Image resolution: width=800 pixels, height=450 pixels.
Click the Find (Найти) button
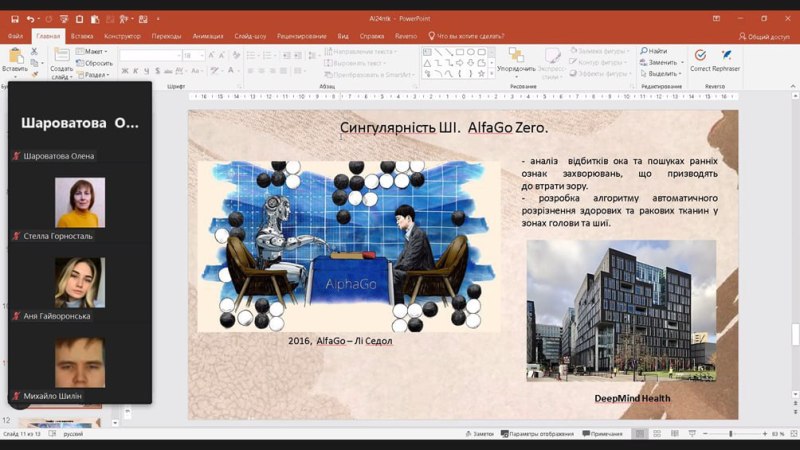[x=654, y=51]
